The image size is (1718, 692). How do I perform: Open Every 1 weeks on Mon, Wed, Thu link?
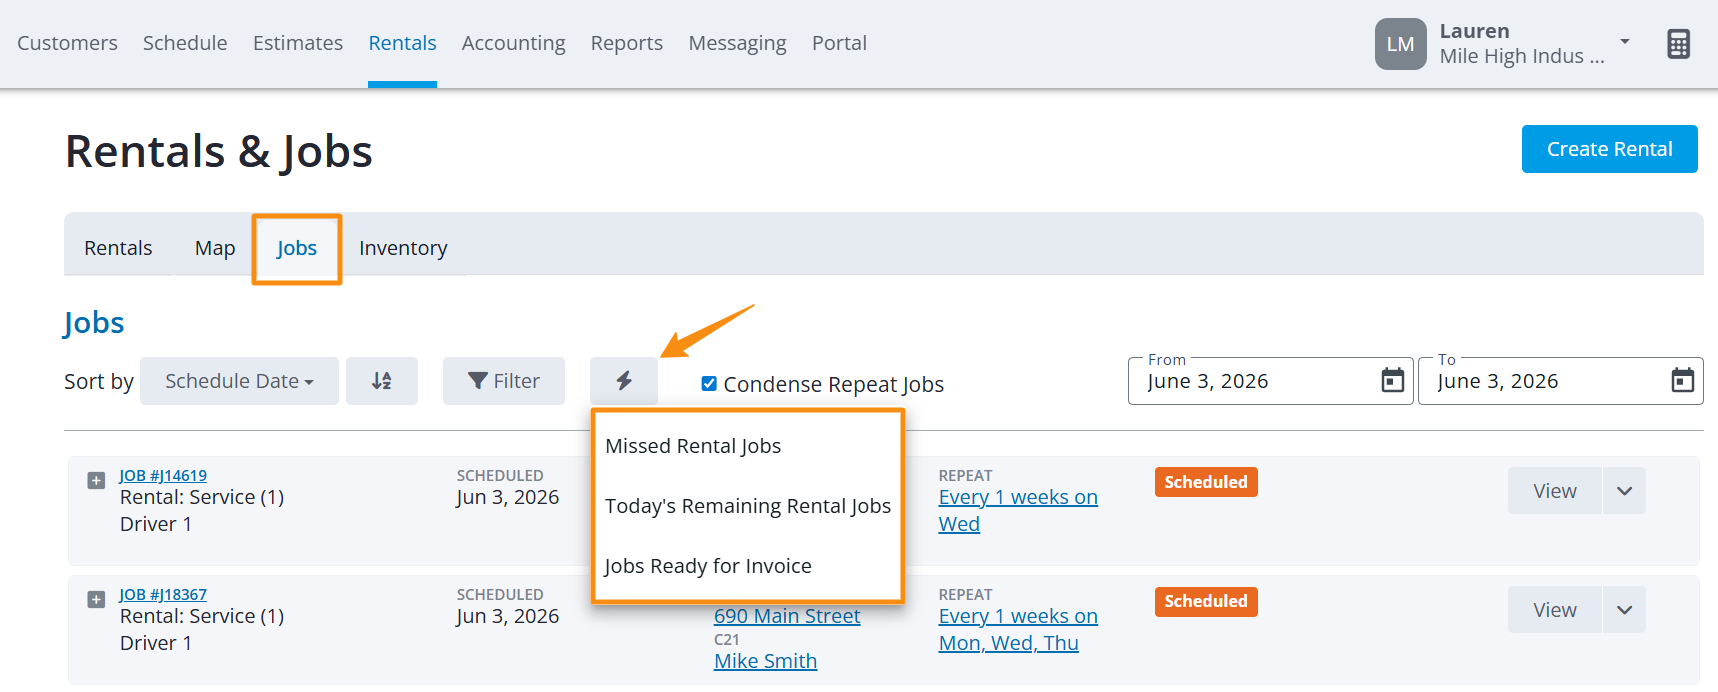pyautogui.click(x=1018, y=629)
